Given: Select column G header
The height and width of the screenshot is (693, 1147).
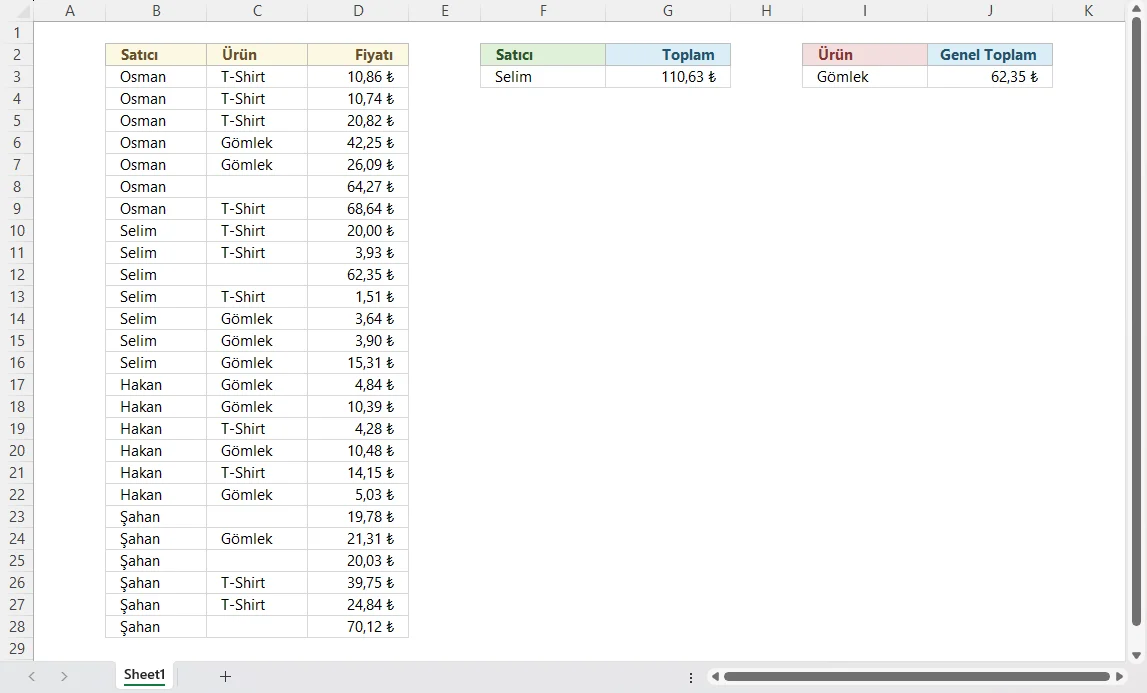Looking at the screenshot, I should click(x=668, y=11).
